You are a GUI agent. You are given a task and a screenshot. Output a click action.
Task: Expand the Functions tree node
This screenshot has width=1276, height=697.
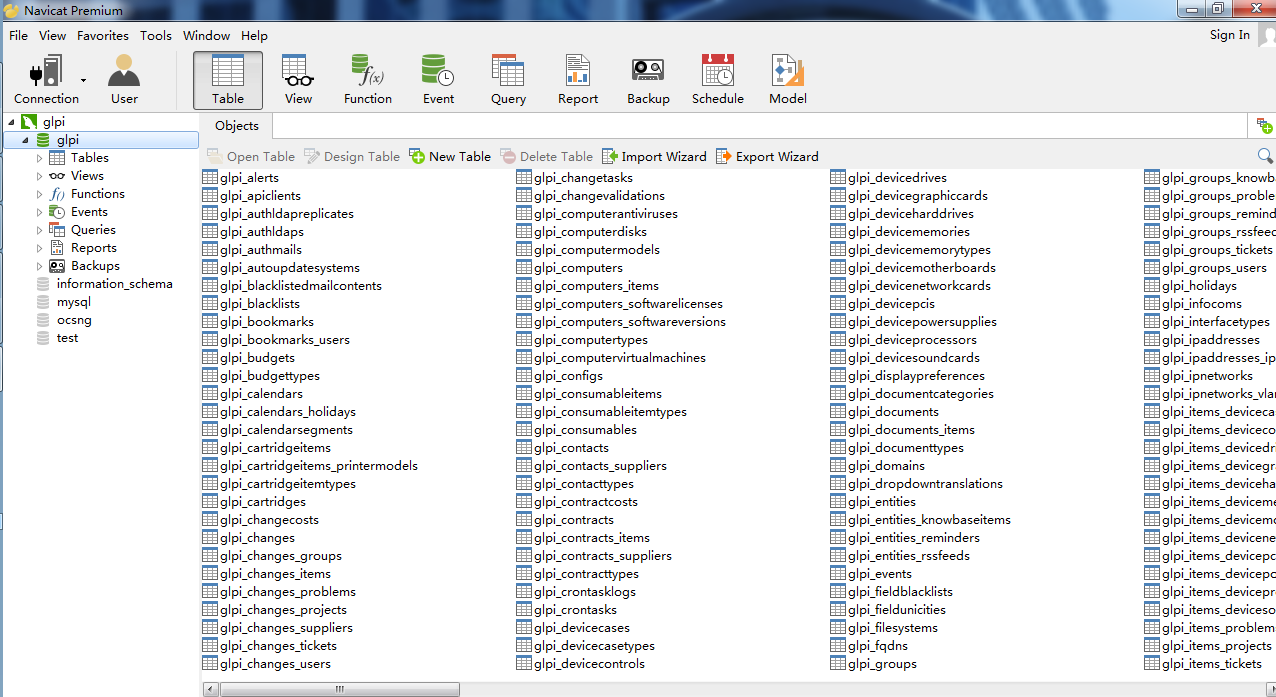pyautogui.click(x=40, y=194)
